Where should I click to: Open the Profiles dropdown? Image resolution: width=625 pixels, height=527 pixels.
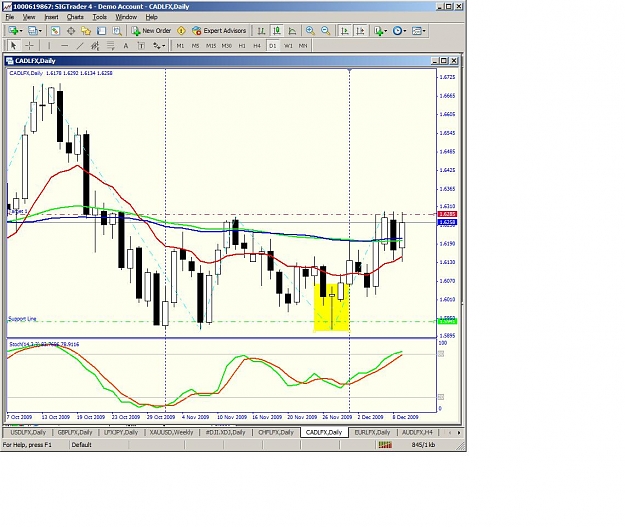(x=35, y=31)
